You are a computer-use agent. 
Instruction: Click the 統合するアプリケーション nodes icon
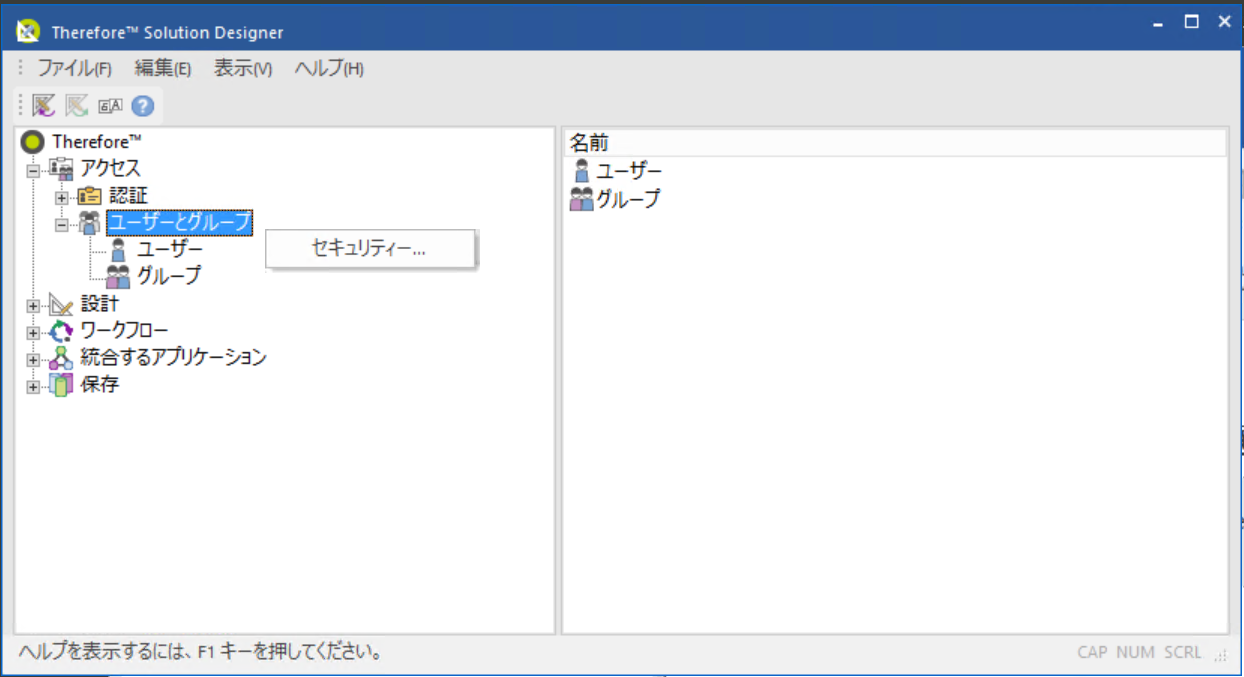point(62,358)
